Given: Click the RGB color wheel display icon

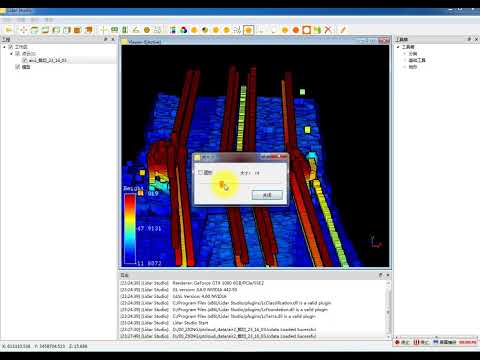Looking at the screenshot, I should pyautogui.click(x=183, y=30).
